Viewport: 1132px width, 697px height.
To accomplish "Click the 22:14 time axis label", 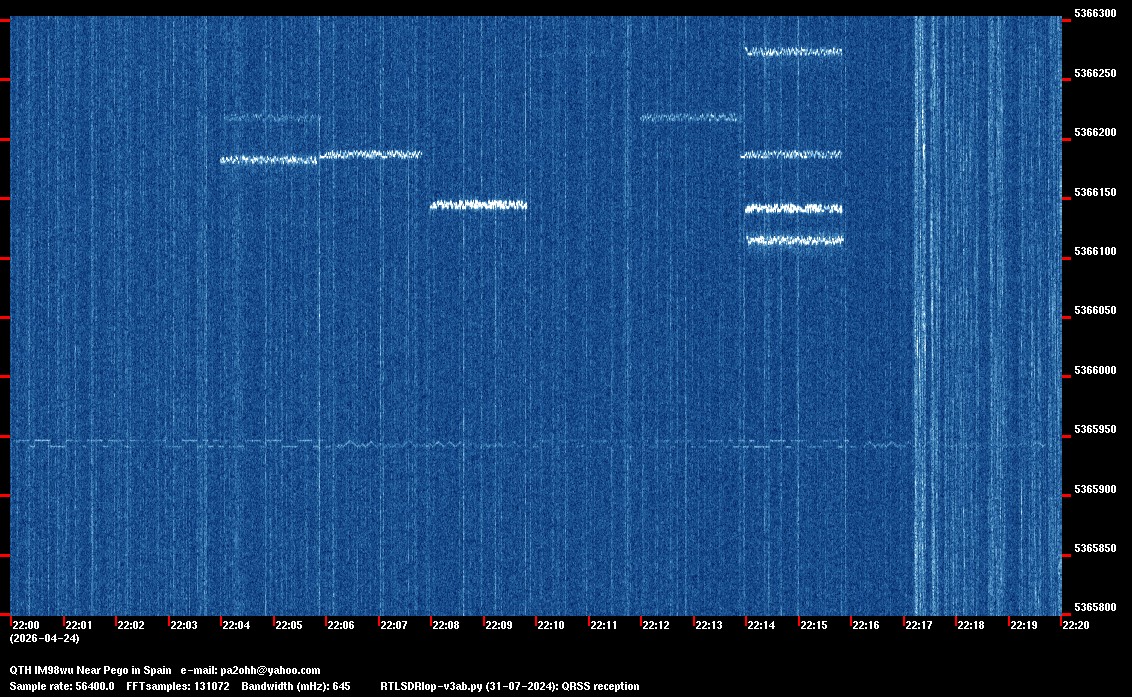I will coord(761,625).
